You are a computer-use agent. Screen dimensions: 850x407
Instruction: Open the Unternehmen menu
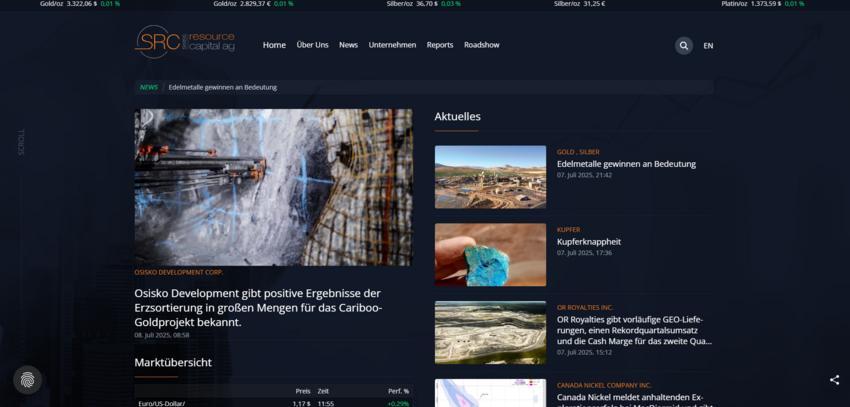[x=392, y=45]
